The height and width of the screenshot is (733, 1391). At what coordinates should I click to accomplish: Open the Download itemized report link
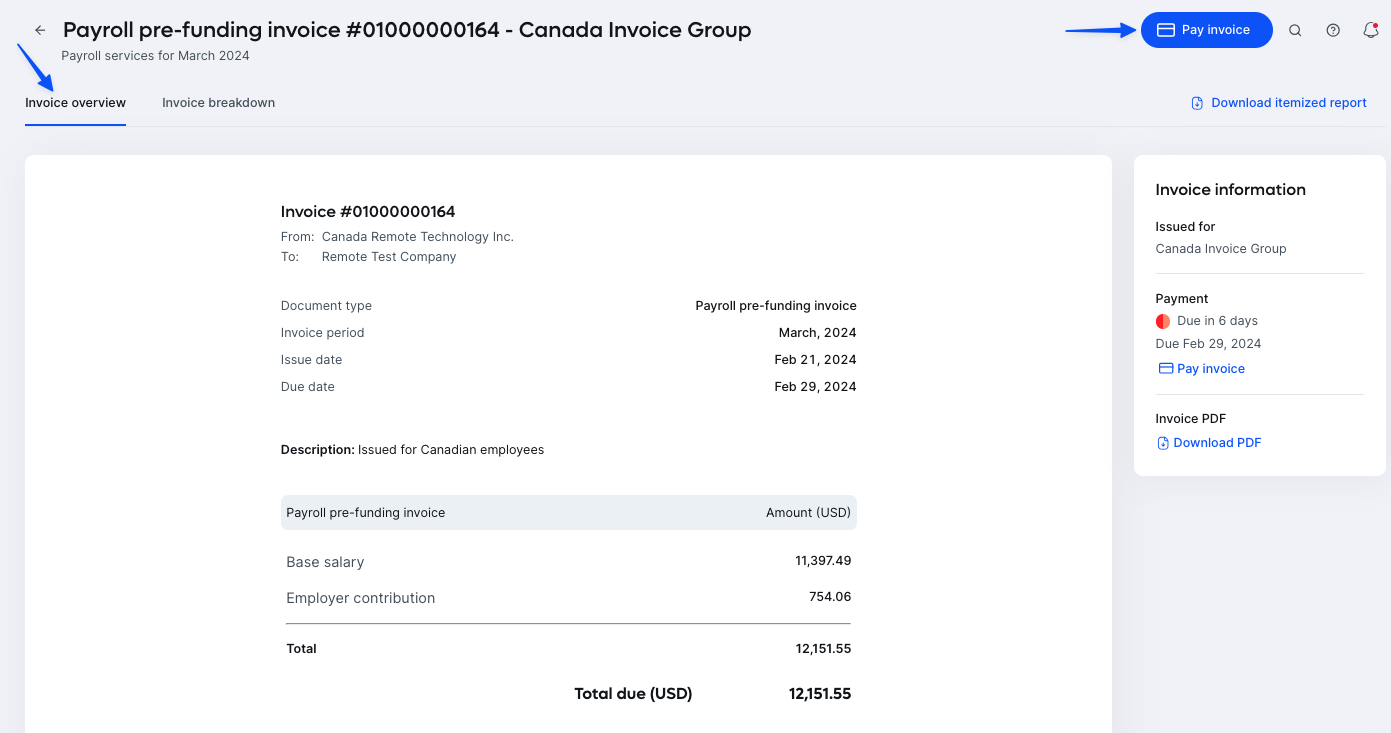1288,103
